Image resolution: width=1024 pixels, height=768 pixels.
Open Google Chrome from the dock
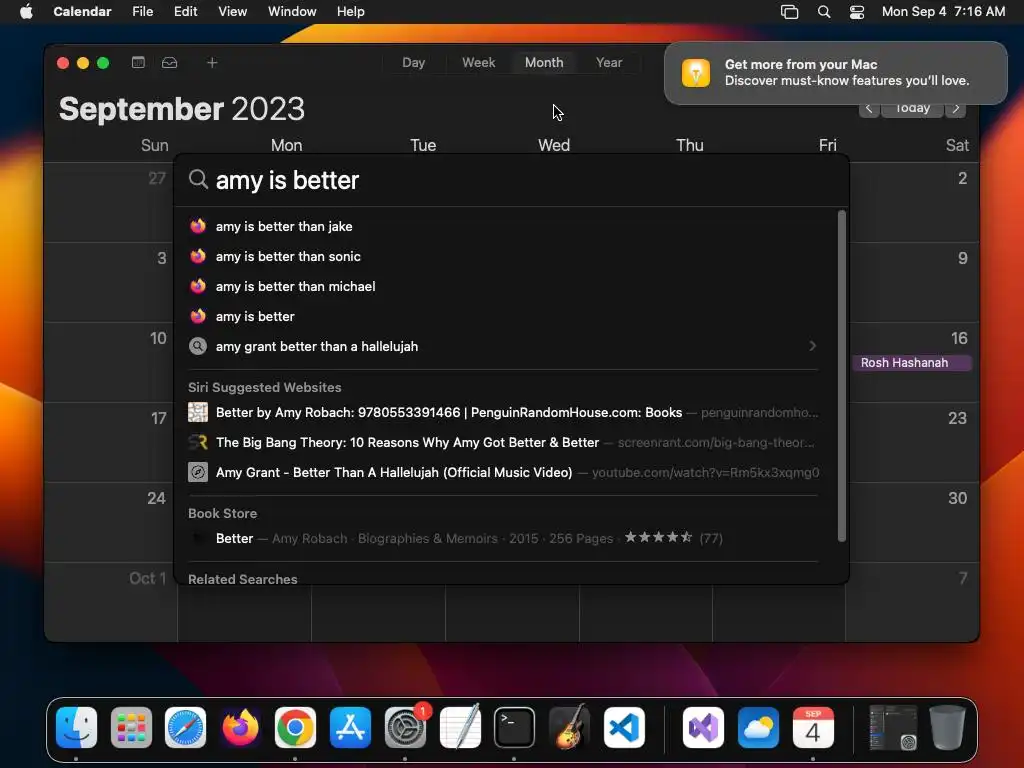coord(295,727)
